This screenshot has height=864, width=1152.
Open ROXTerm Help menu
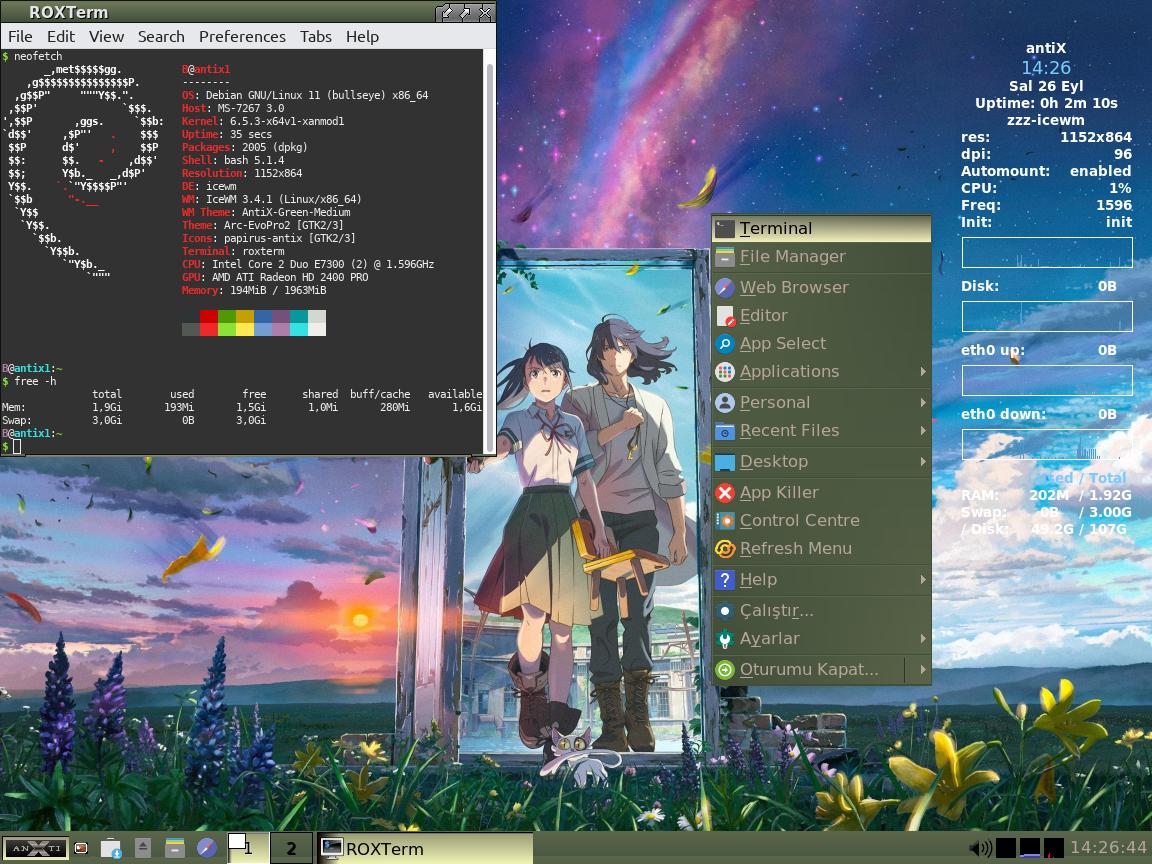tap(362, 37)
